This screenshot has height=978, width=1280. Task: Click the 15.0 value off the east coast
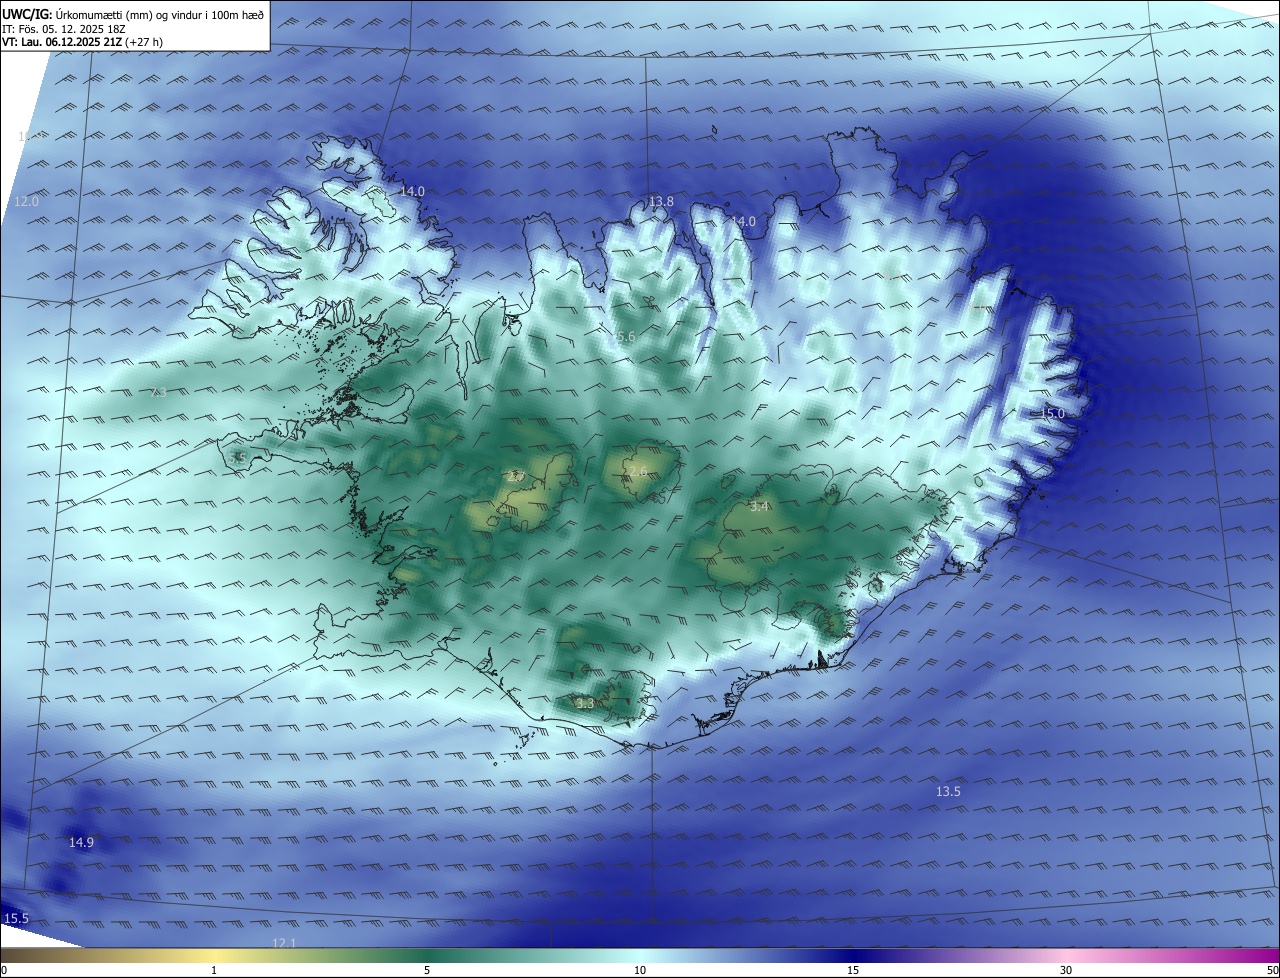[x=1052, y=413]
